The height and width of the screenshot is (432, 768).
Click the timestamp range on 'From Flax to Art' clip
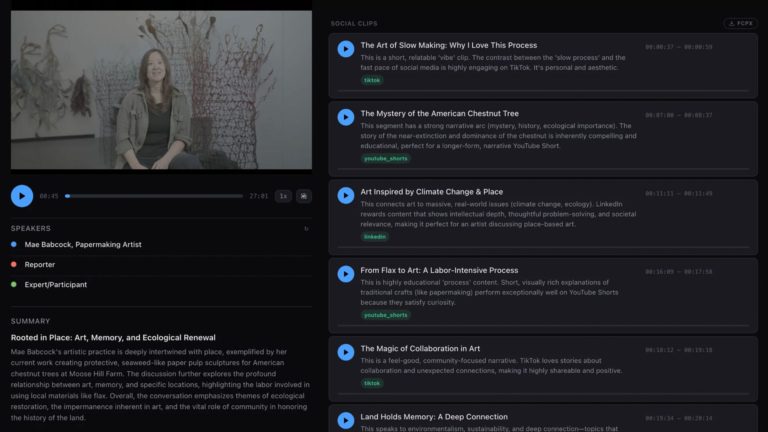point(678,271)
